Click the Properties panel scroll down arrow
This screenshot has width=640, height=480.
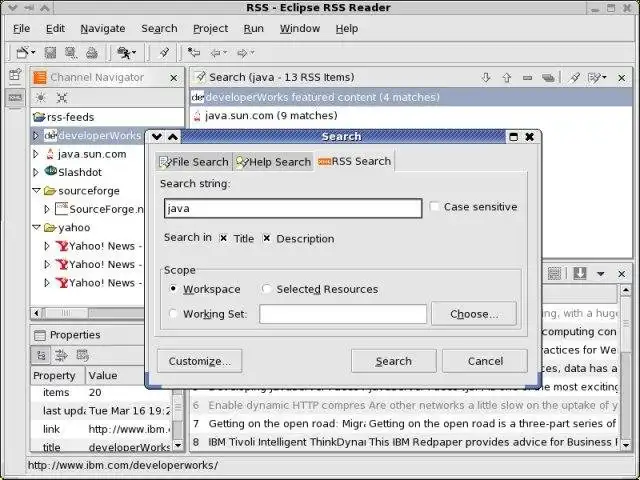[x=178, y=445]
